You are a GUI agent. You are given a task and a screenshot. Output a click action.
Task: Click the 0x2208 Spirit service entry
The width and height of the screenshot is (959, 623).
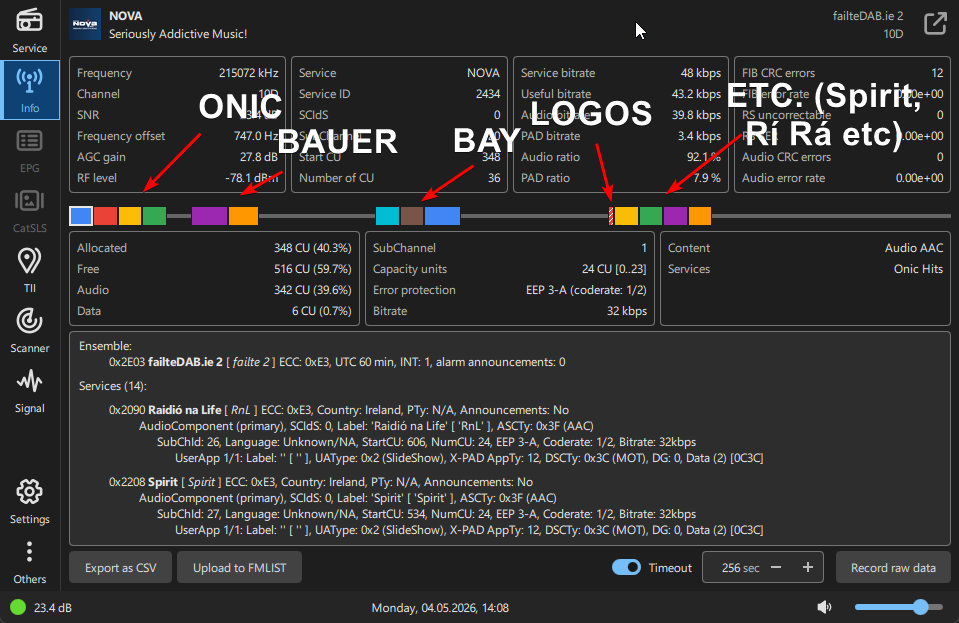click(x=320, y=482)
